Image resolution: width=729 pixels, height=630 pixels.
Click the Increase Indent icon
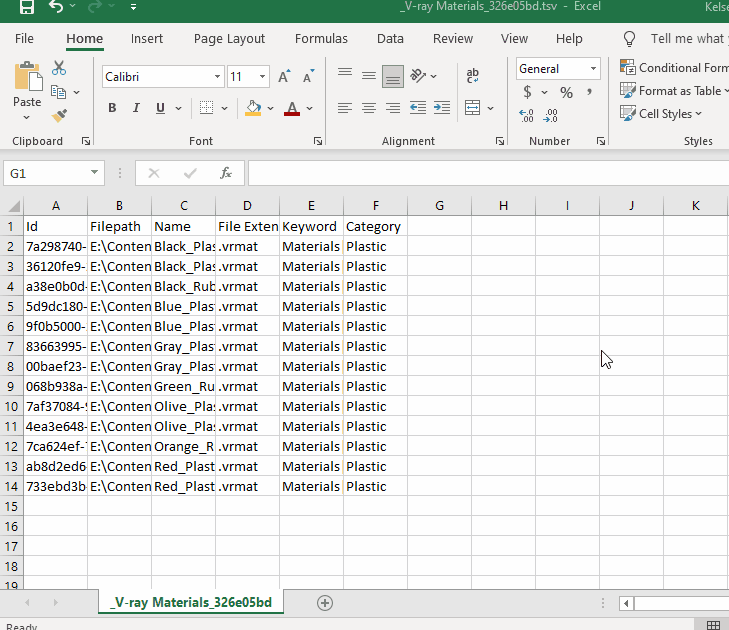(x=440, y=108)
